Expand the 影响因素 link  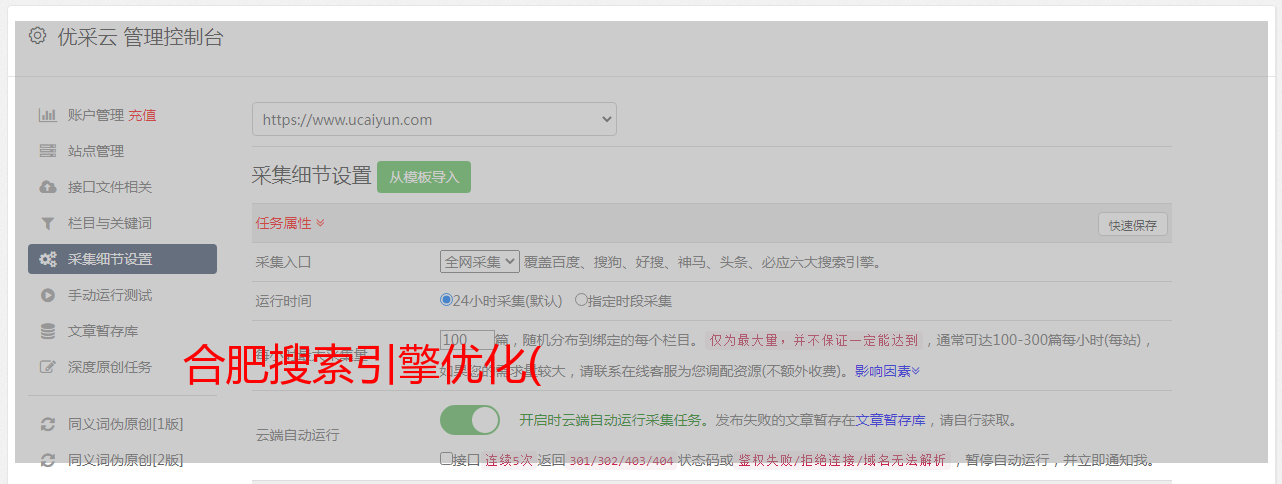[887, 371]
